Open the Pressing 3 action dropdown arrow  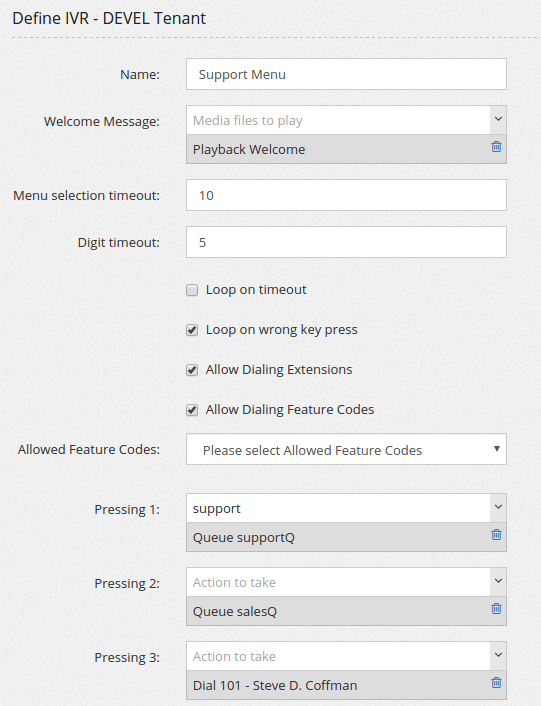tap(498, 655)
